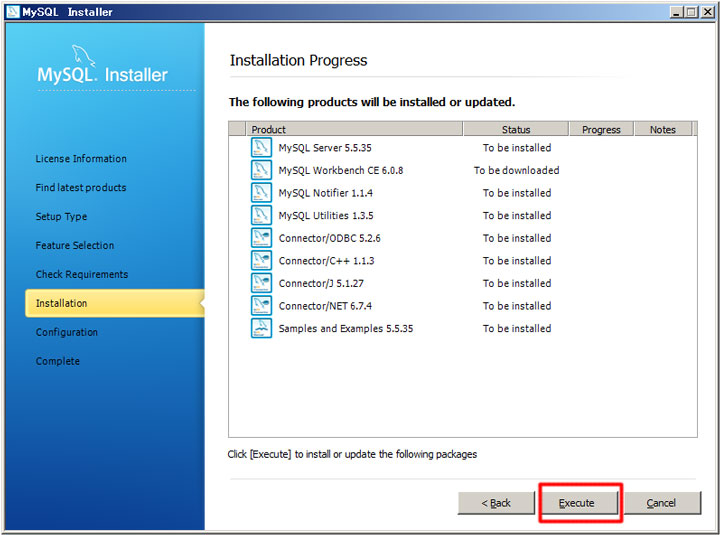Select the row 'Connector/ODBC 5.2.6'
Image resolution: width=720 pixels, height=535 pixels.
(x=462, y=238)
